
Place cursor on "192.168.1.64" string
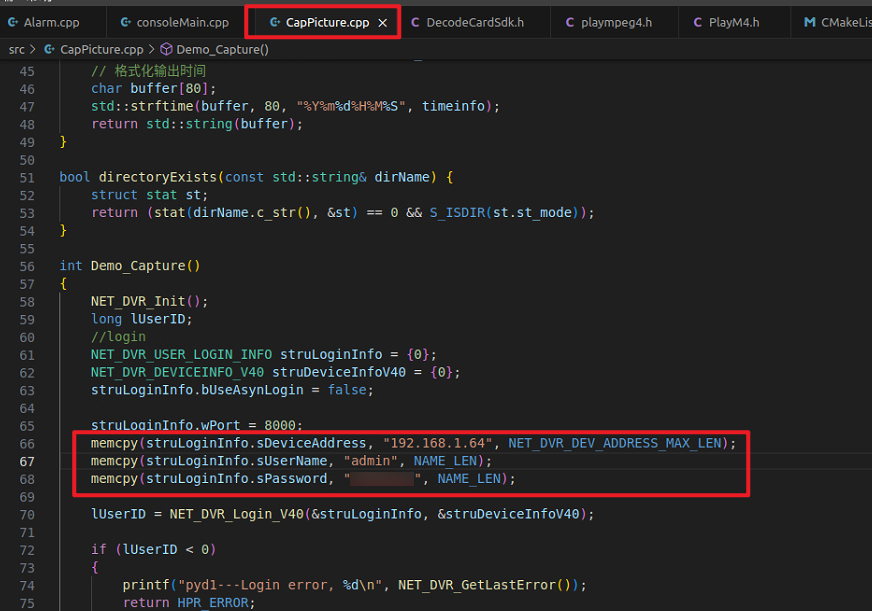tap(438, 443)
